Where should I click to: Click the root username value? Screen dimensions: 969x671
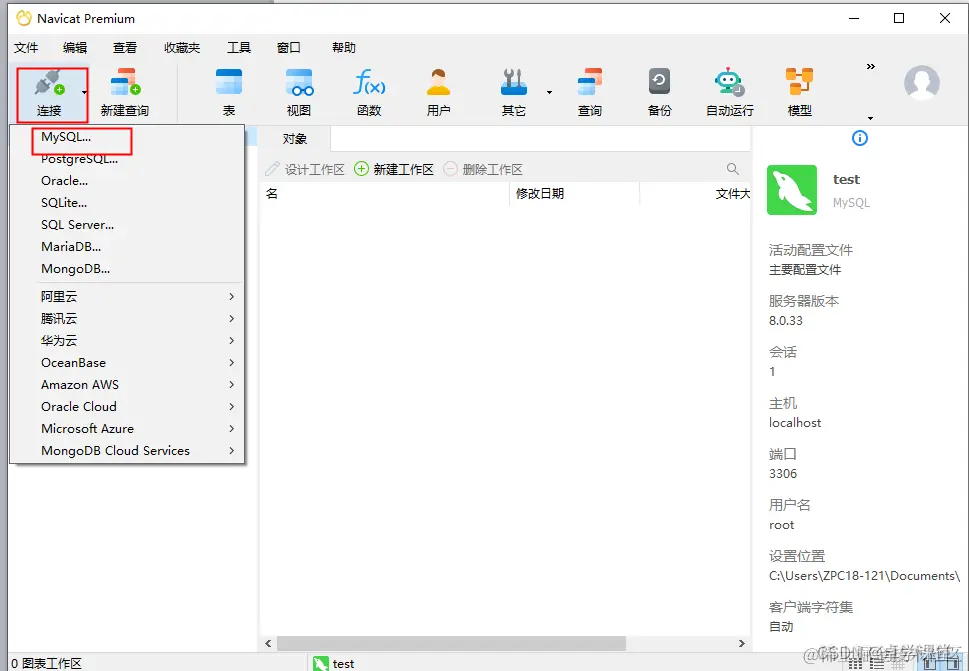(781, 525)
